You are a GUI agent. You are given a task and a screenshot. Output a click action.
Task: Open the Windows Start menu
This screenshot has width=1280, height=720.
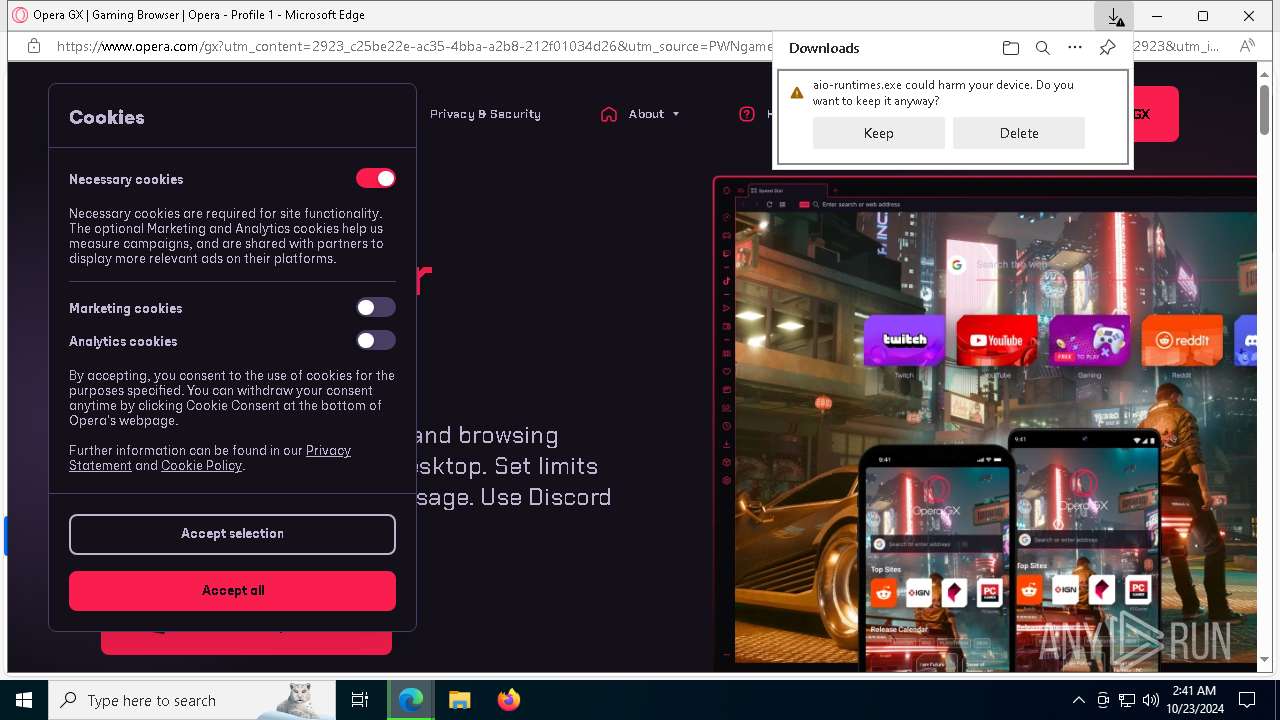click(x=24, y=700)
